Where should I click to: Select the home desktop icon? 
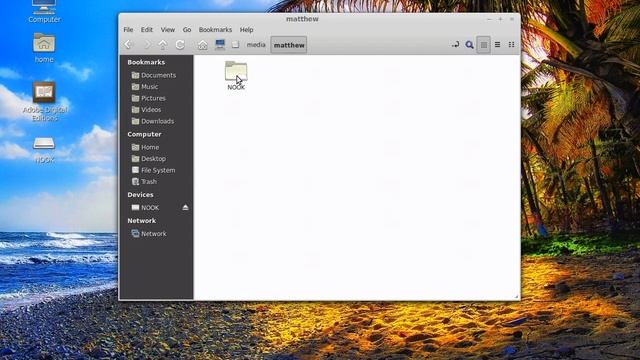click(44, 48)
